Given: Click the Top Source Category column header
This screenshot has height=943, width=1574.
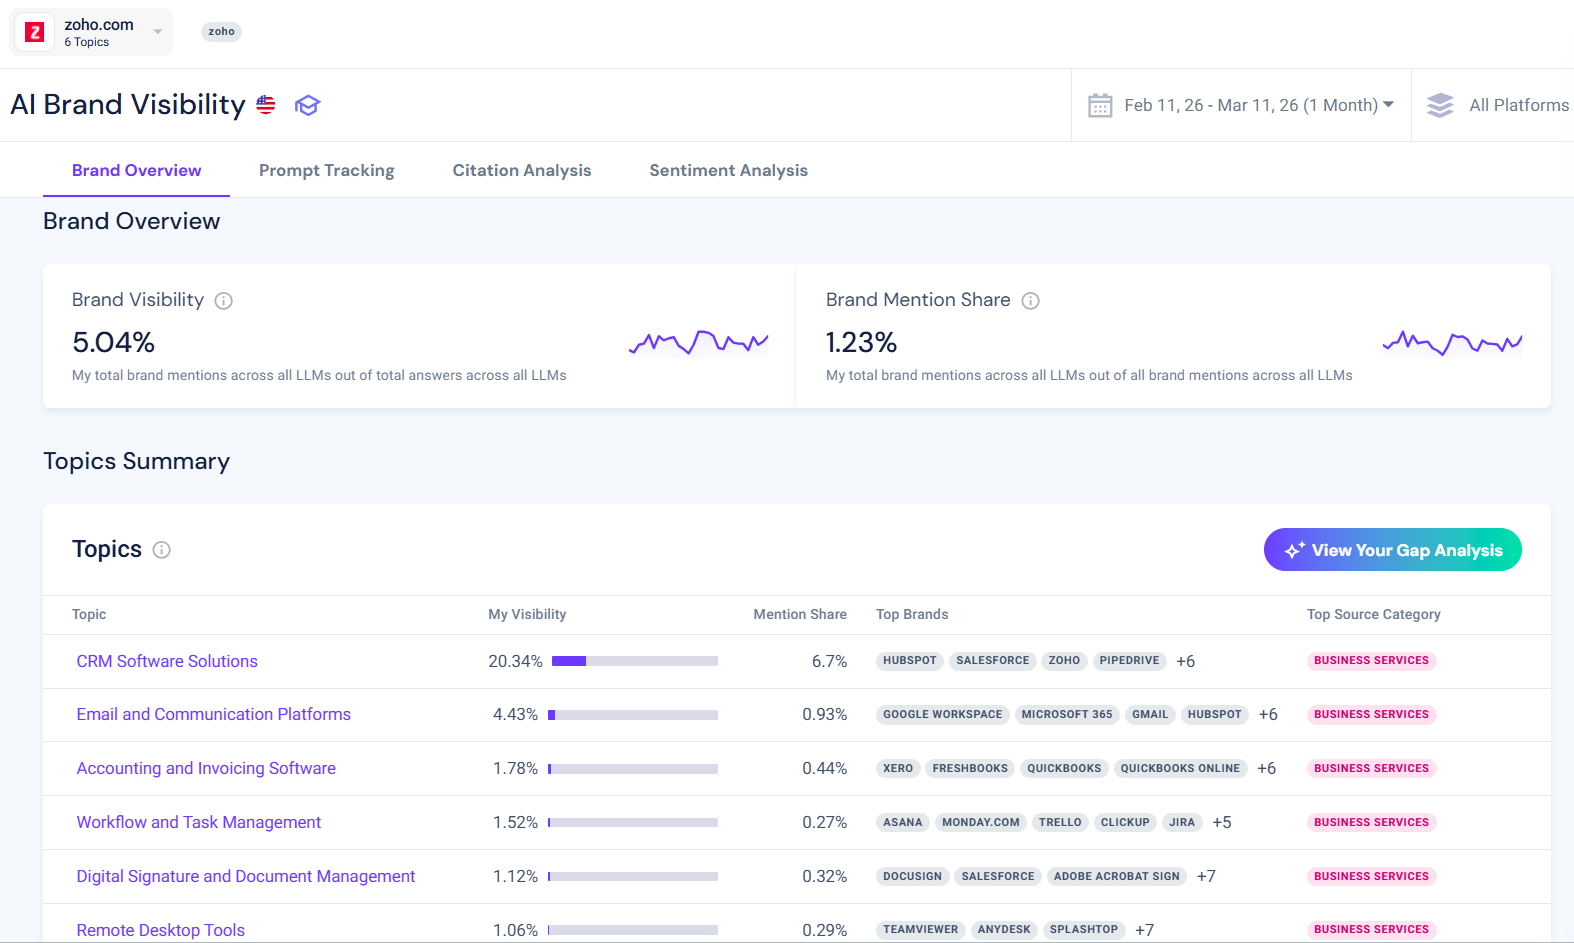Looking at the screenshot, I should tap(1373, 614).
